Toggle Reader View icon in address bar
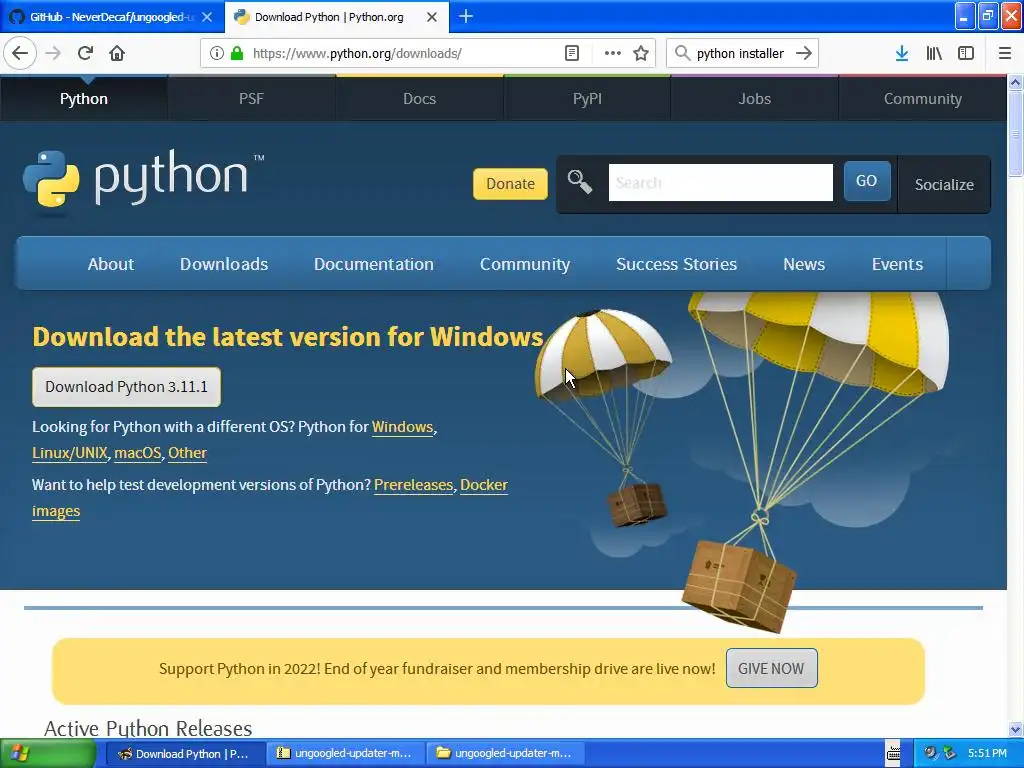 tap(572, 54)
